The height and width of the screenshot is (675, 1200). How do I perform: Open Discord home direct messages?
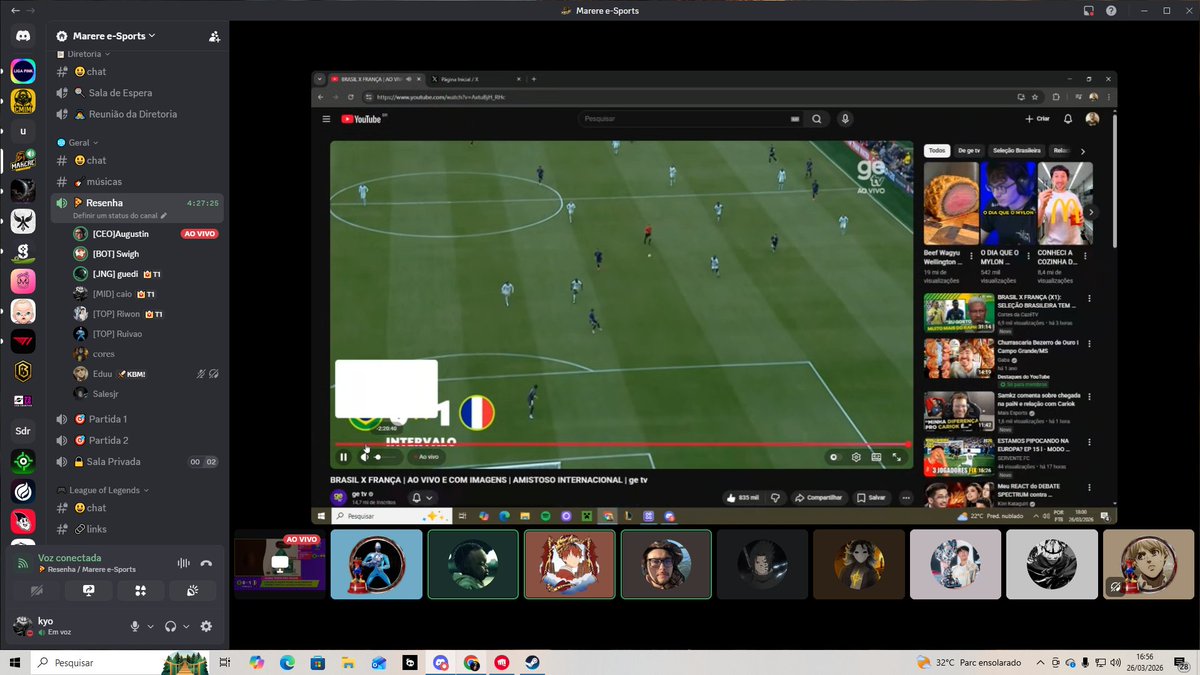click(x=23, y=36)
